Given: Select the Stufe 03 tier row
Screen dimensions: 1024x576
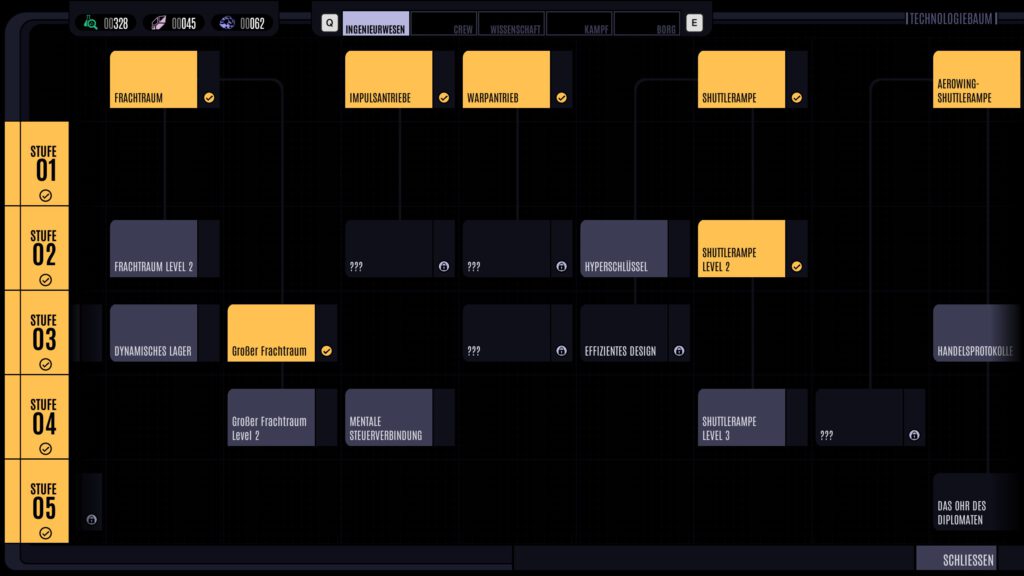Looking at the screenshot, I should click(45, 333).
